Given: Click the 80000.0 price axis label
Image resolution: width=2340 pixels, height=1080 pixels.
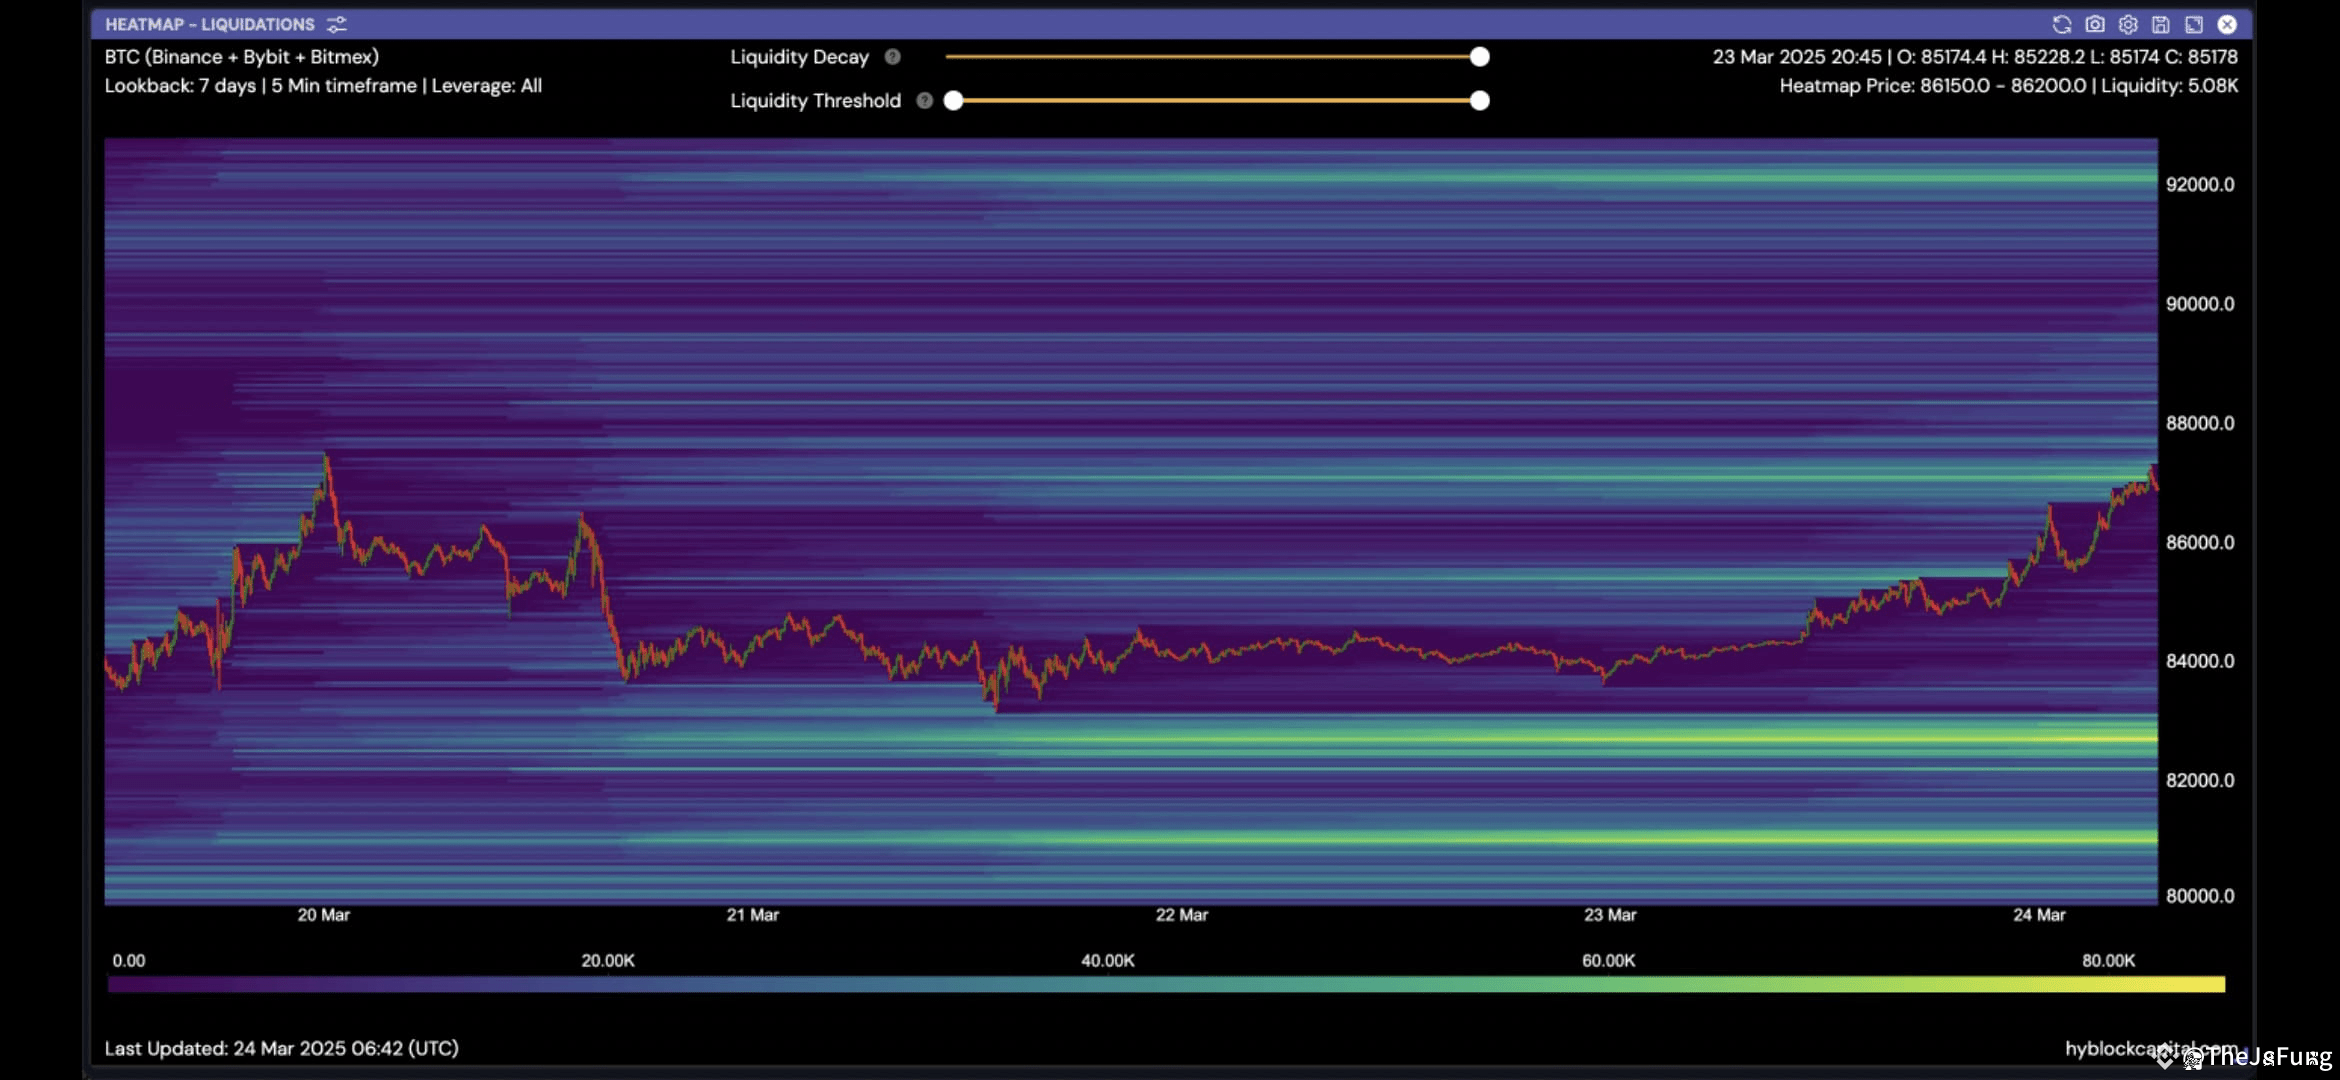Looking at the screenshot, I should (x=2200, y=896).
